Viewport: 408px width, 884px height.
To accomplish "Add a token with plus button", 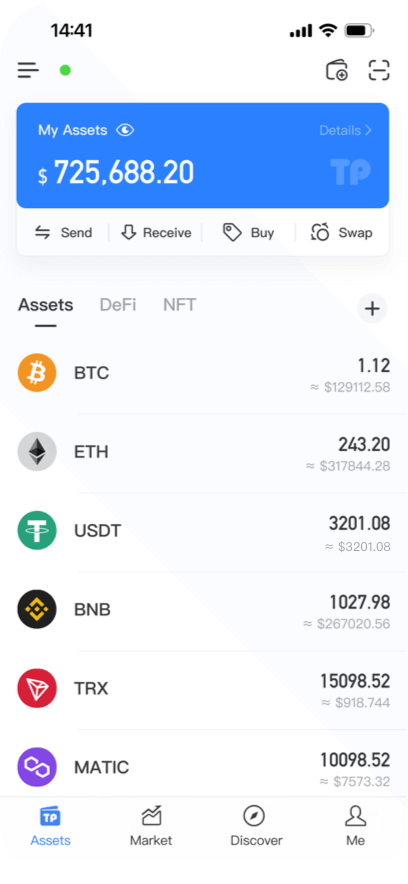I will [372, 308].
